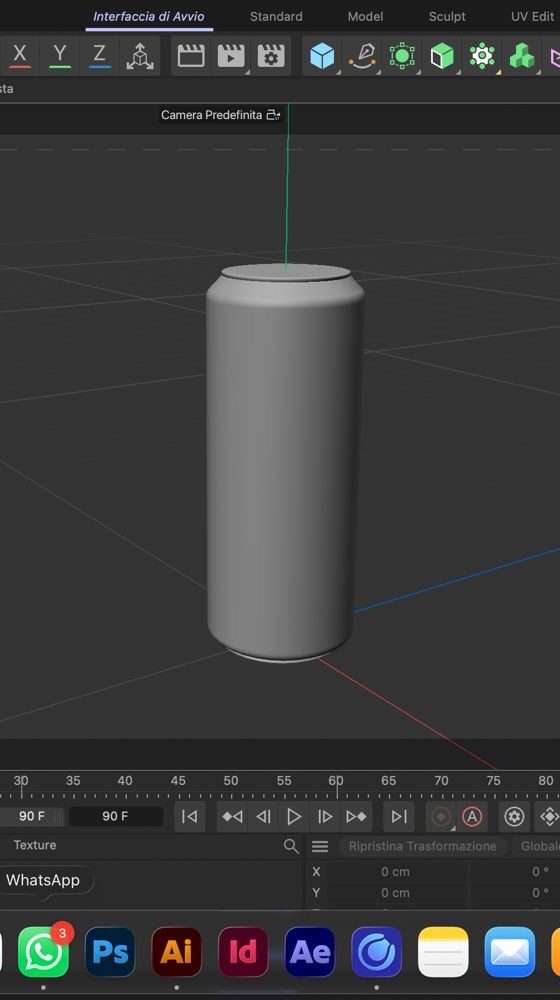Play the animation forward
The height and width of the screenshot is (1000, 560).
point(293,816)
